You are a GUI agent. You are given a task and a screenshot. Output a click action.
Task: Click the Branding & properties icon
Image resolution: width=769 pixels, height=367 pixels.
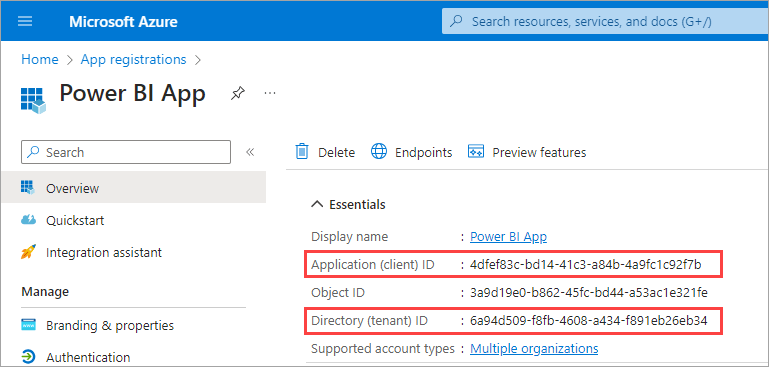coord(28,325)
